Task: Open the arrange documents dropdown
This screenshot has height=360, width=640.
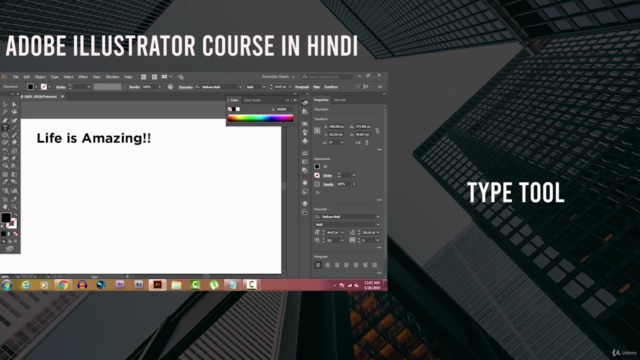Action: click(167, 77)
